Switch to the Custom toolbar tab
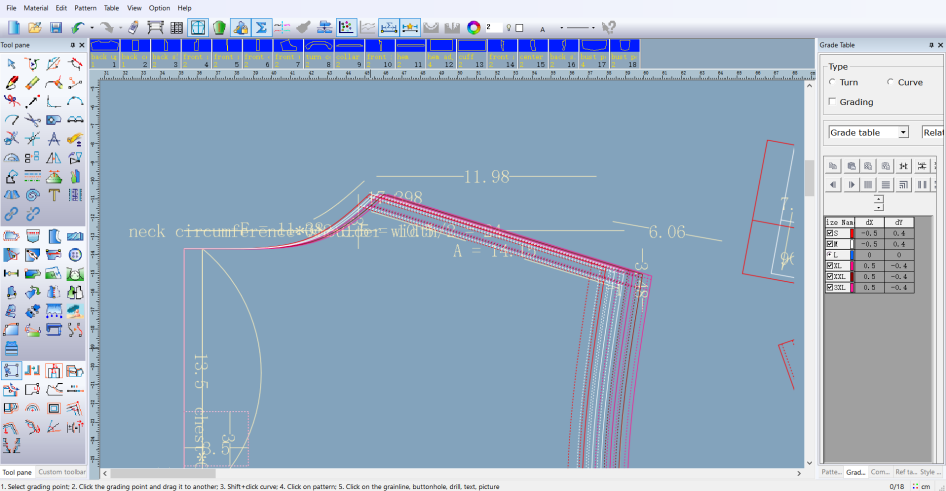This screenshot has height=491, width=946. 61,472
